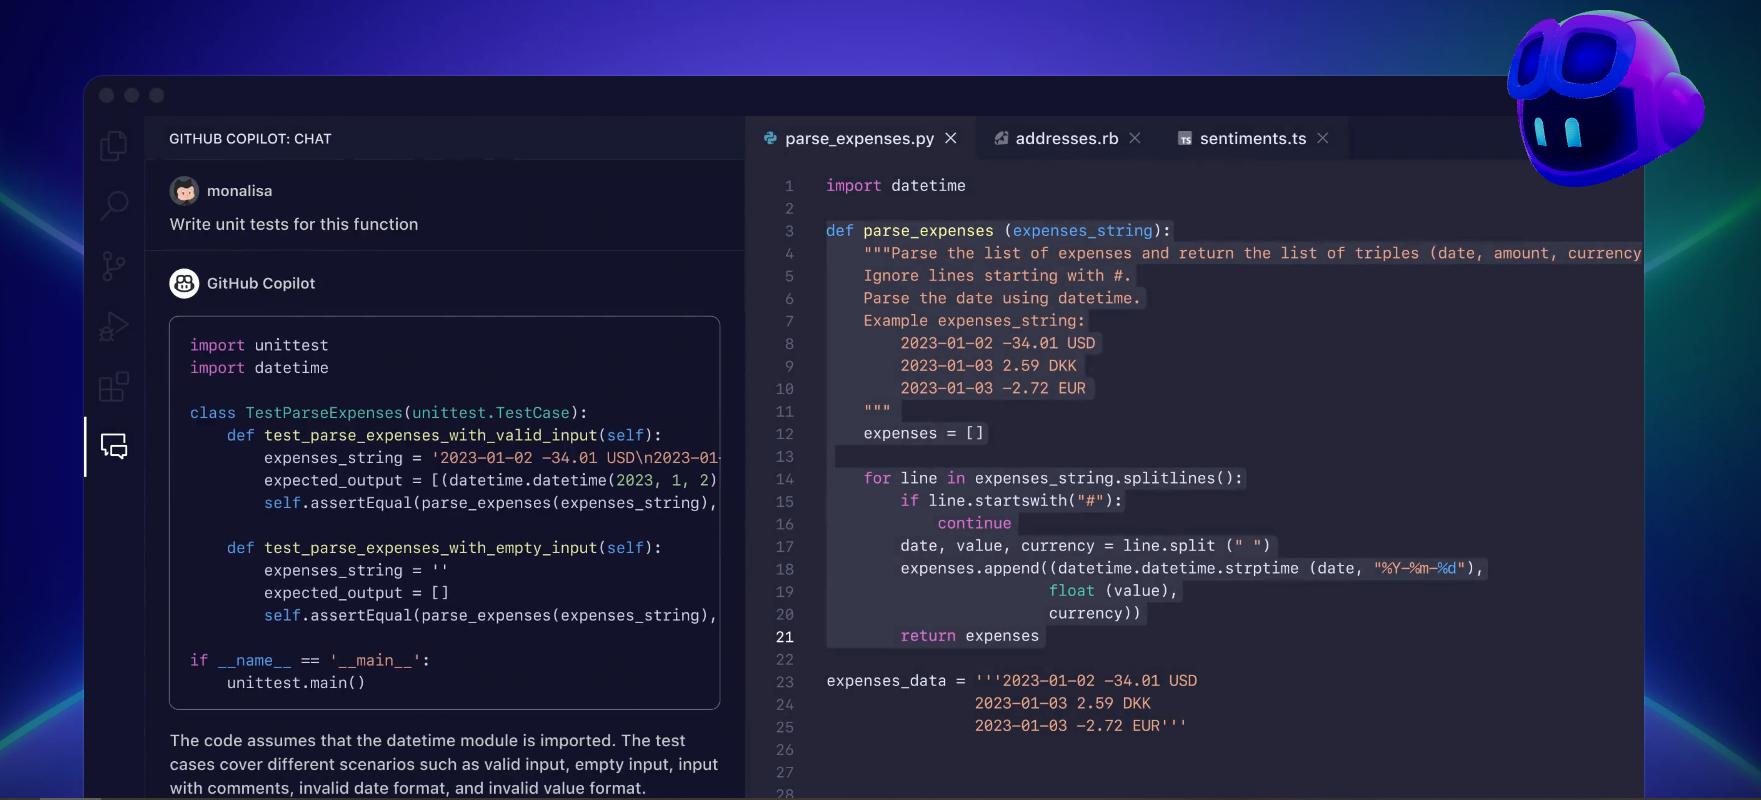Switch to the parse_expenses.py tab
This screenshot has width=1761, height=800.
click(859, 139)
